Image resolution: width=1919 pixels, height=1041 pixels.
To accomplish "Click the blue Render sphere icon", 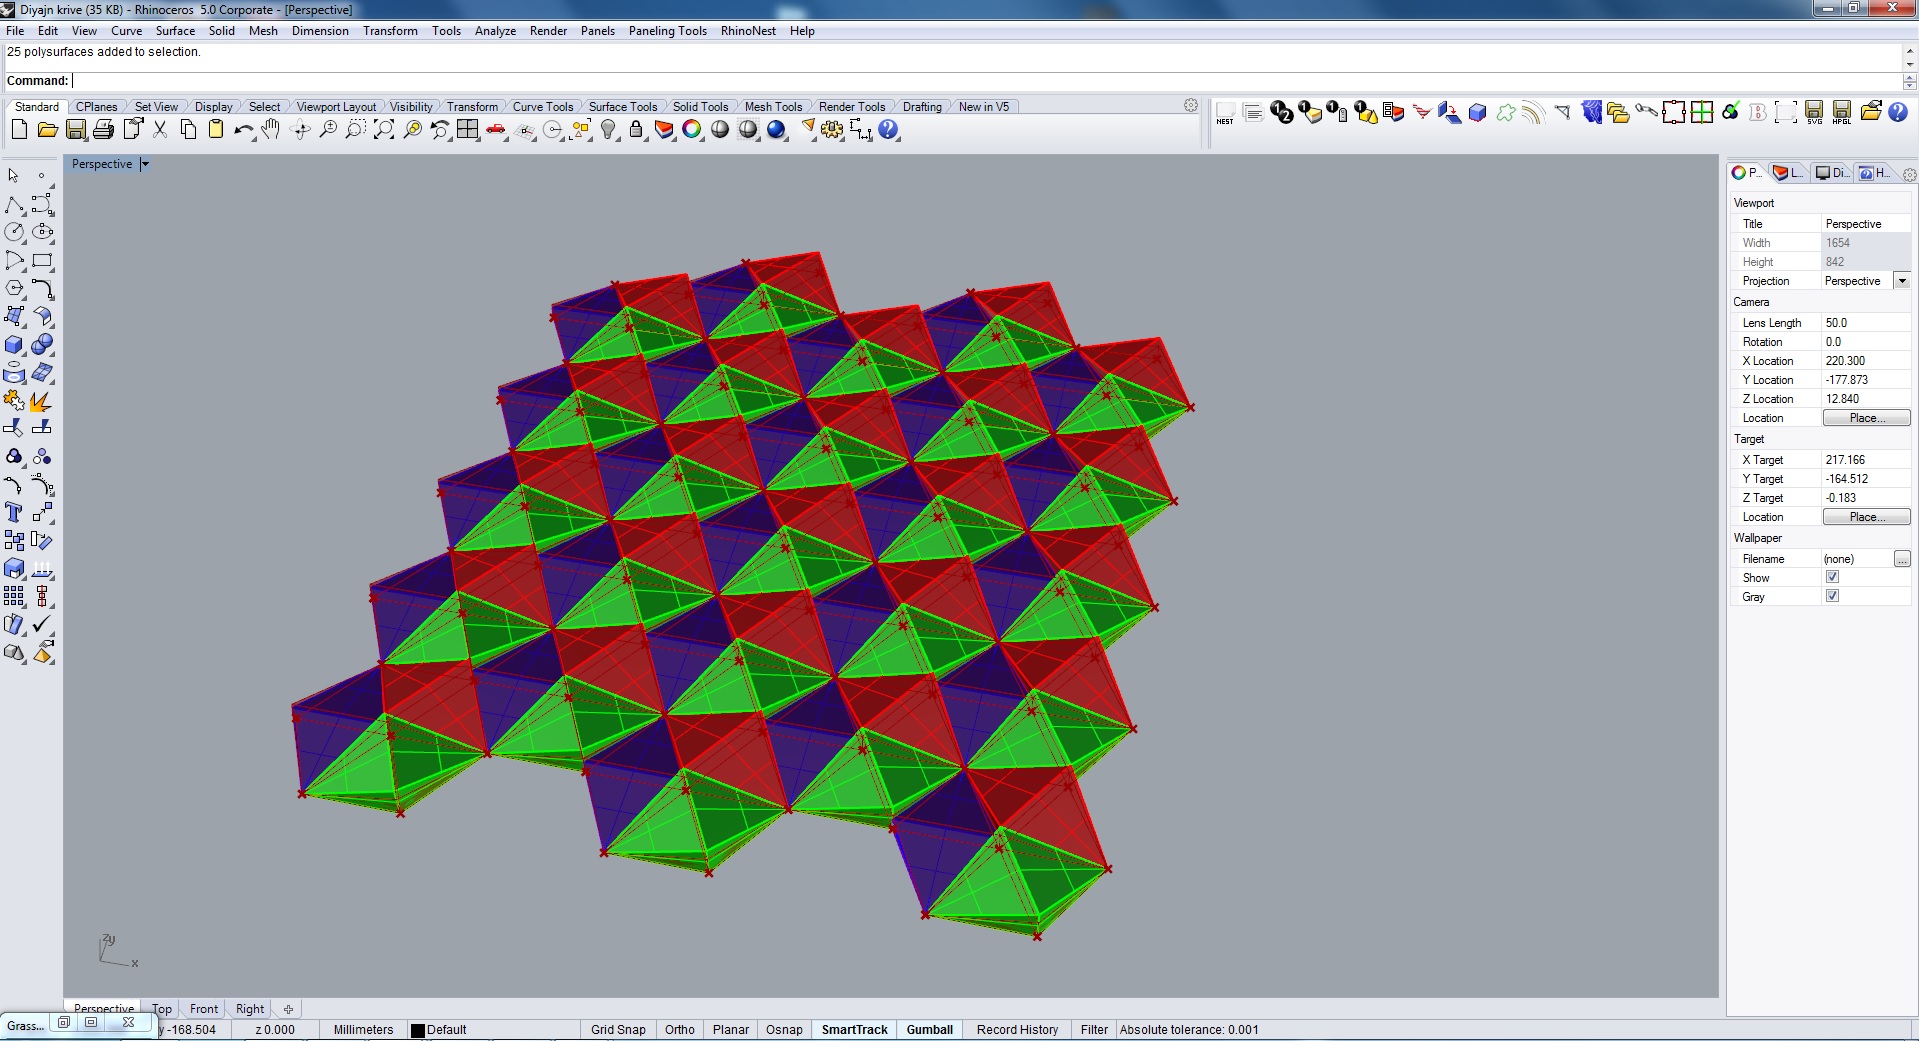I will (777, 130).
